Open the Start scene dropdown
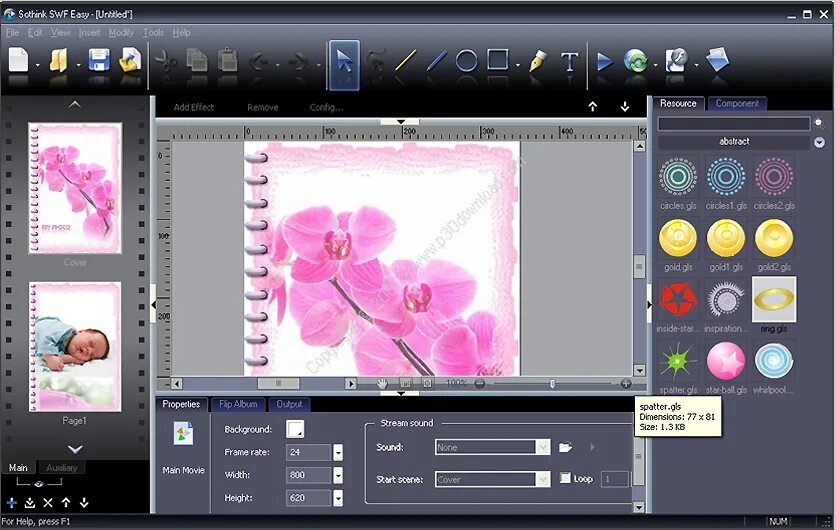The width and height of the screenshot is (836, 530). 543,479
